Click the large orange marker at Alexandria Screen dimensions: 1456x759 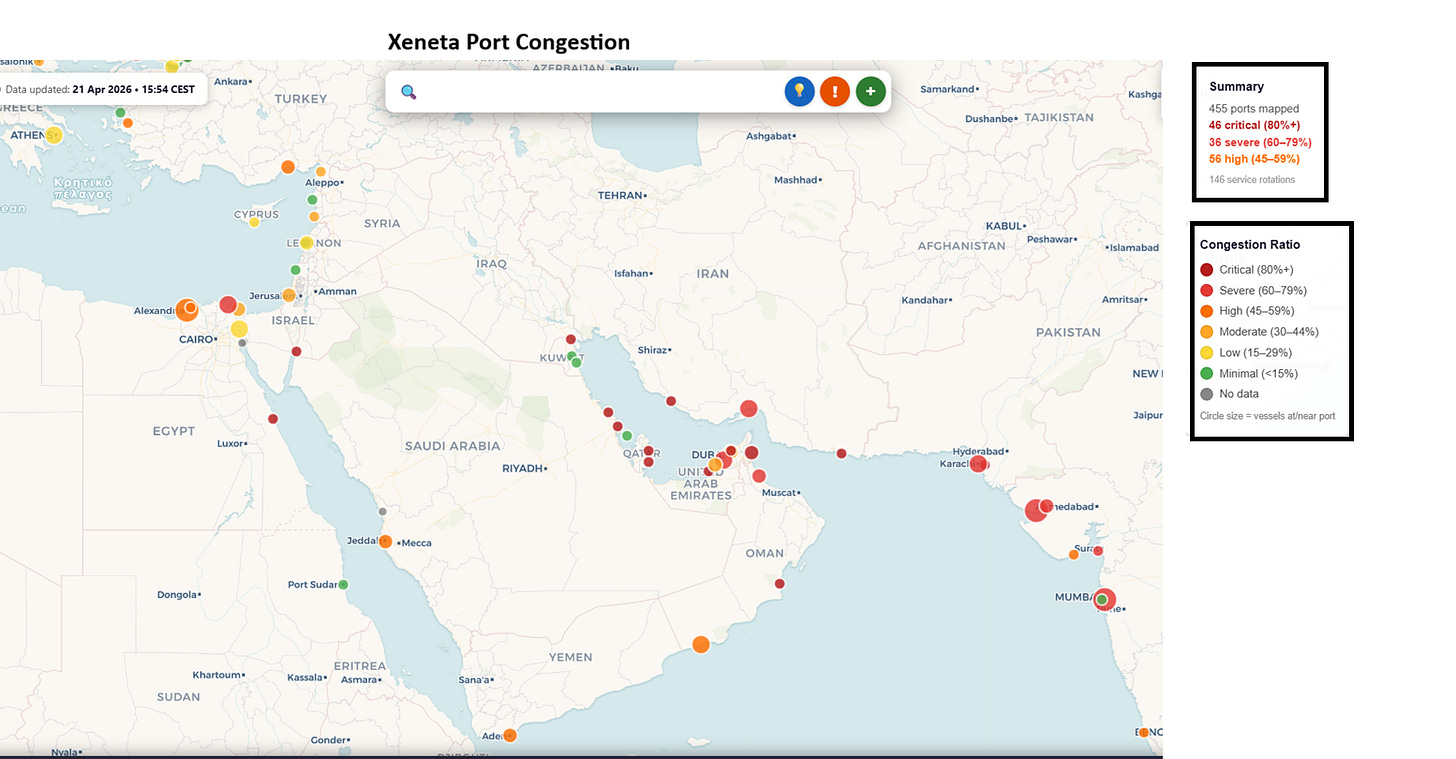187,309
